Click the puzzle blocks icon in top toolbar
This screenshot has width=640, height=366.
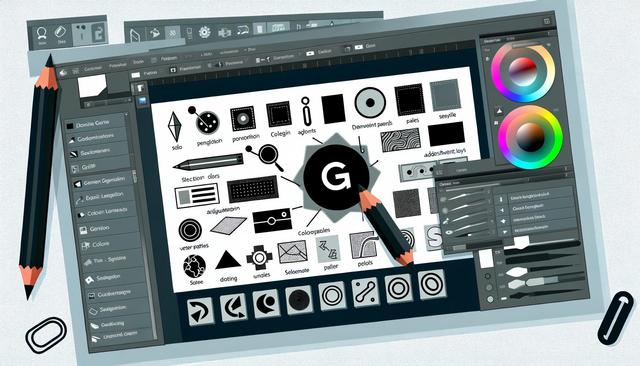click(224, 32)
